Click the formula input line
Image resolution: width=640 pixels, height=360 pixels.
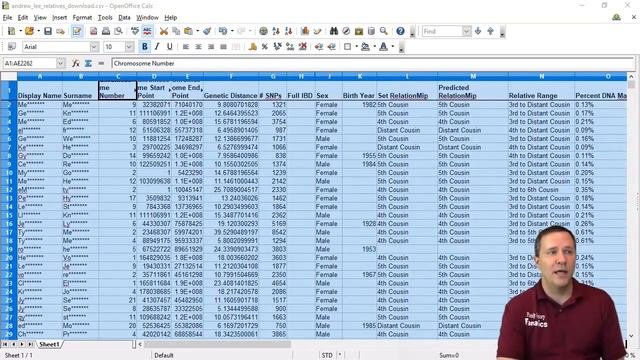tap(373, 63)
